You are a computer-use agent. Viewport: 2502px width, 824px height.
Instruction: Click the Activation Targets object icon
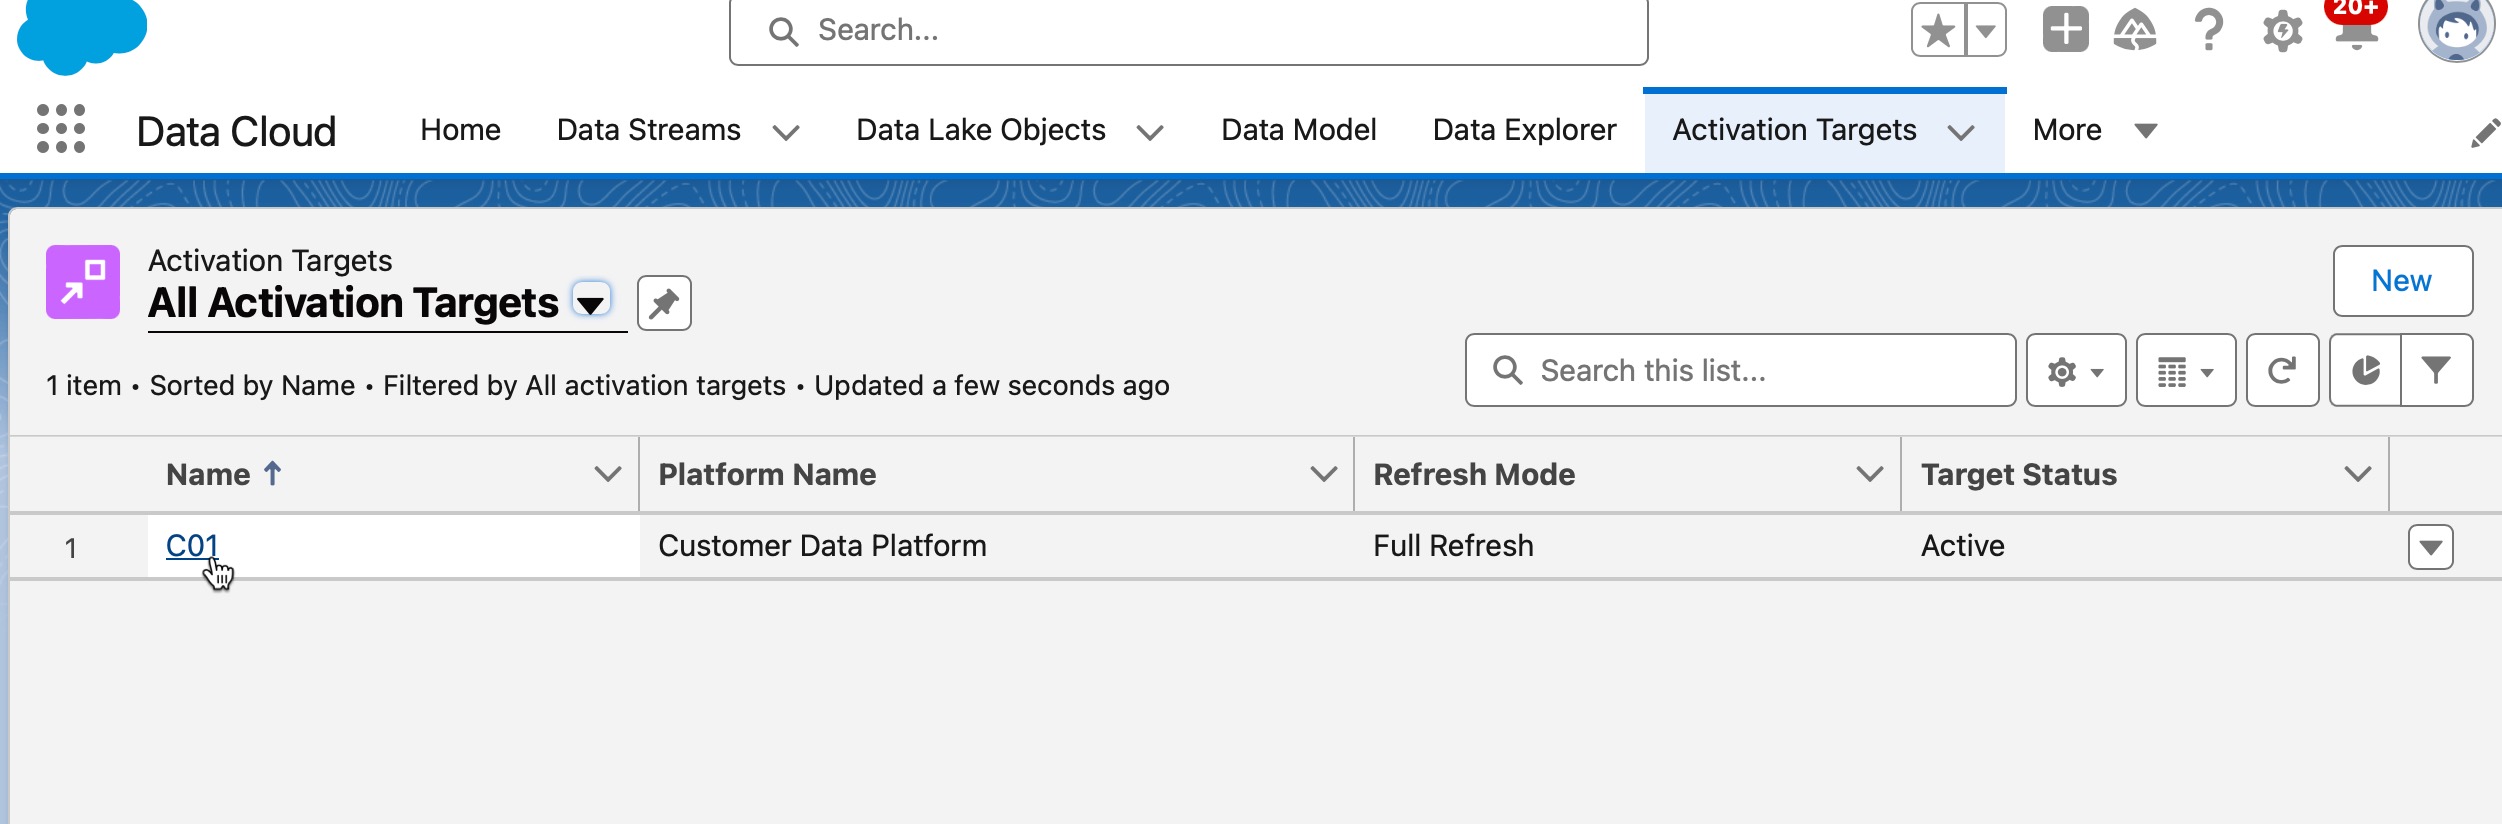pyautogui.click(x=83, y=282)
